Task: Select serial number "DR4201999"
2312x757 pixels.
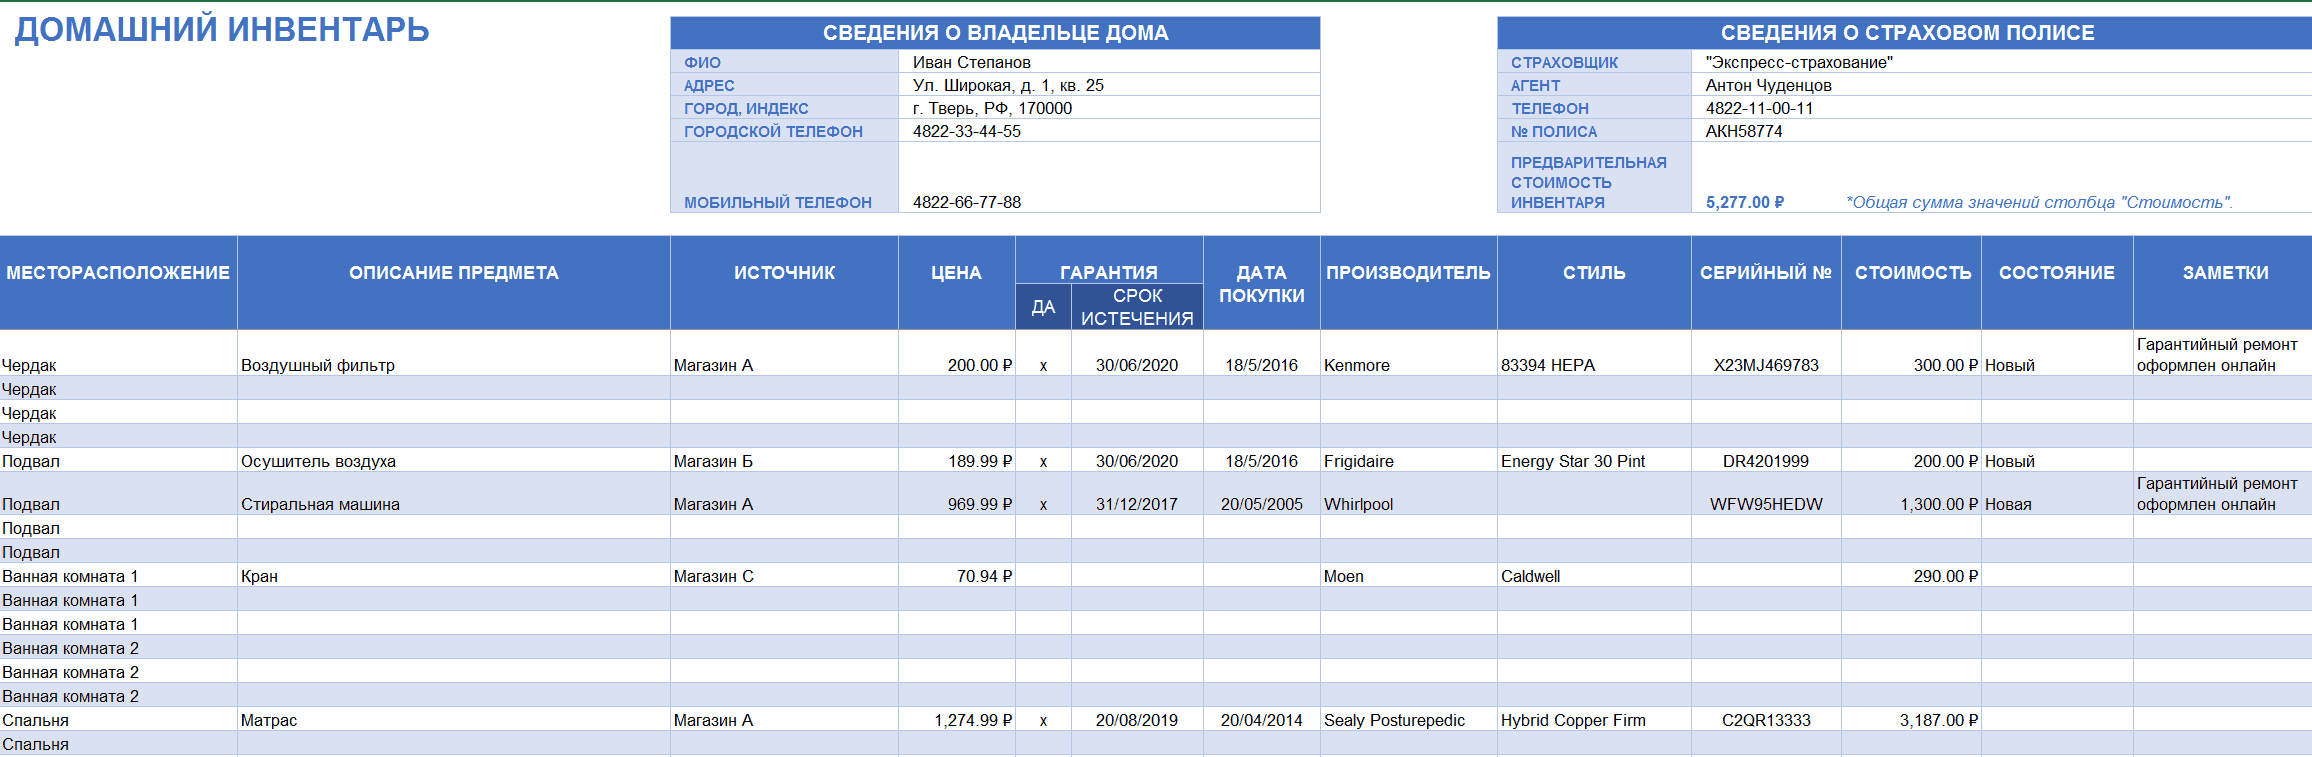Action: pos(1766,461)
